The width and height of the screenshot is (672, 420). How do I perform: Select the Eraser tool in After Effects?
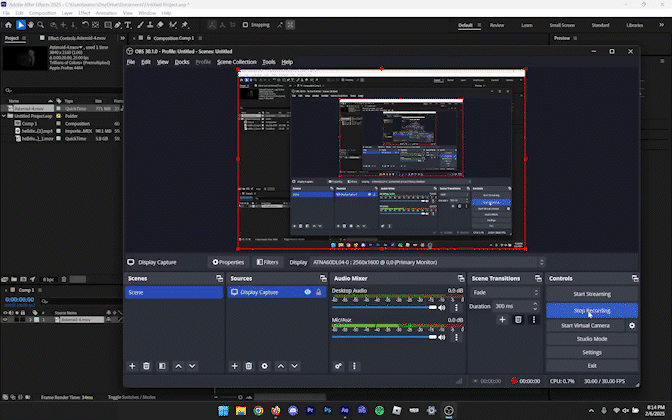pos(160,25)
